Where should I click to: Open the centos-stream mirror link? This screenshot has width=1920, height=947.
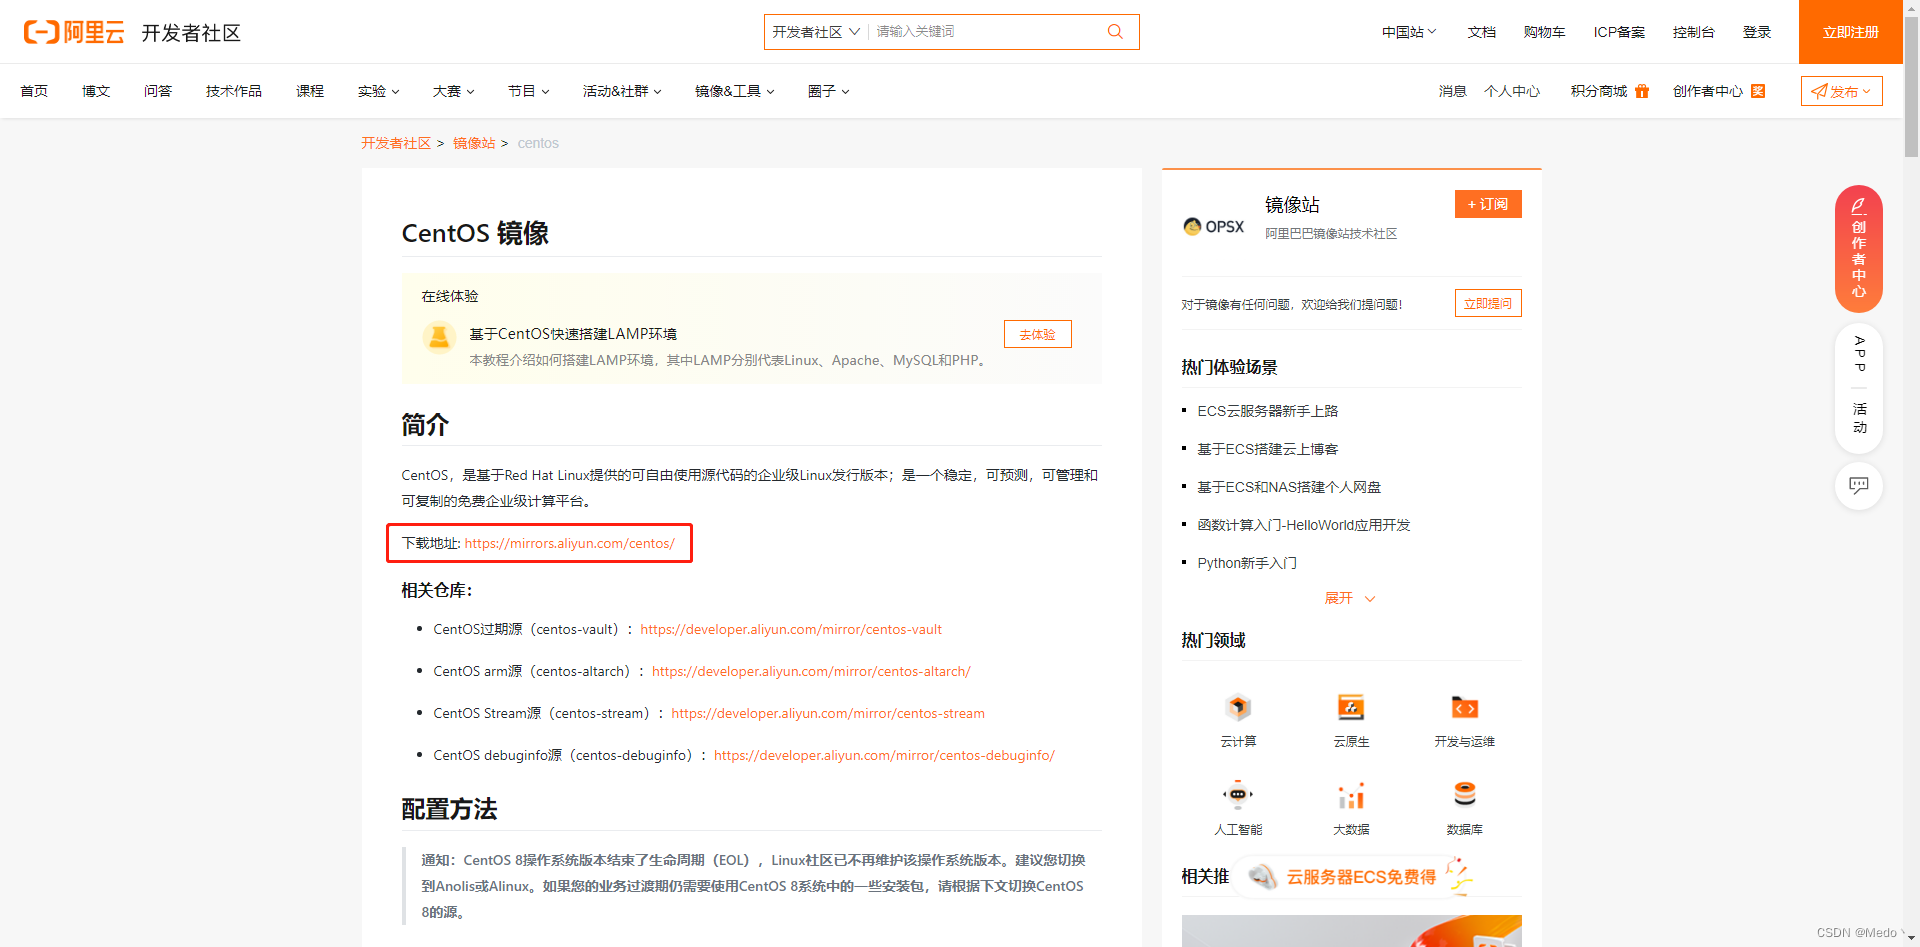(828, 713)
